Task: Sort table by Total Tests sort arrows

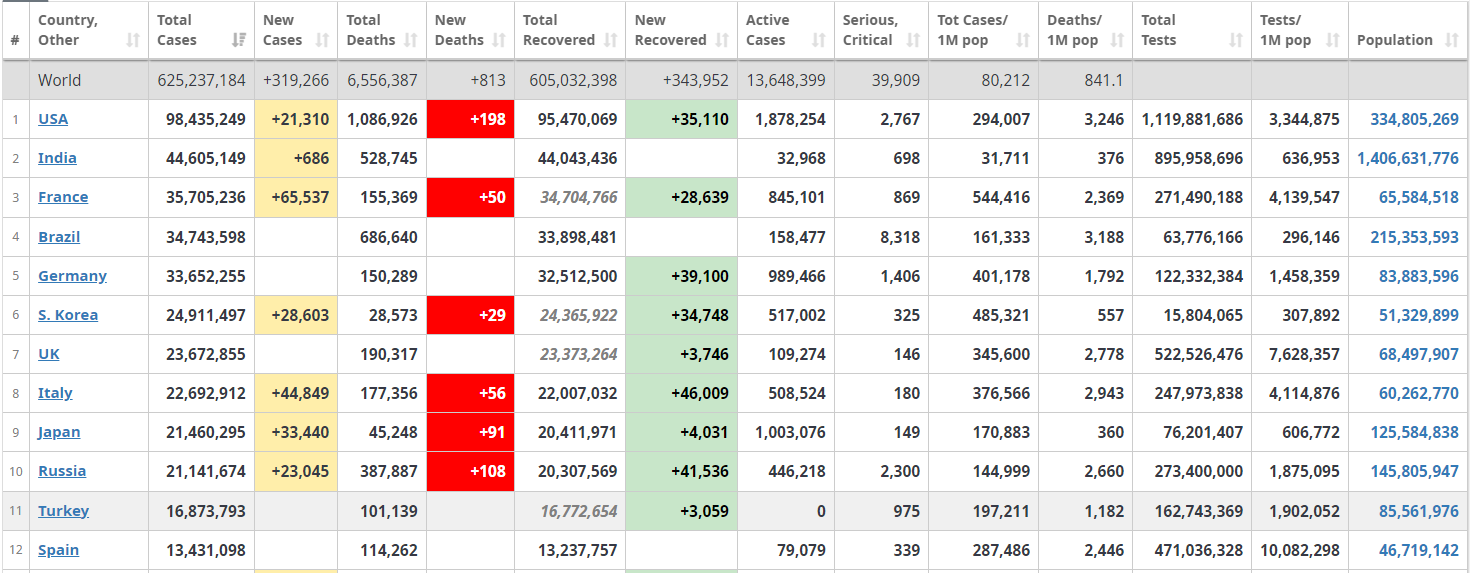Action: pyautogui.click(x=1236, y=40)
